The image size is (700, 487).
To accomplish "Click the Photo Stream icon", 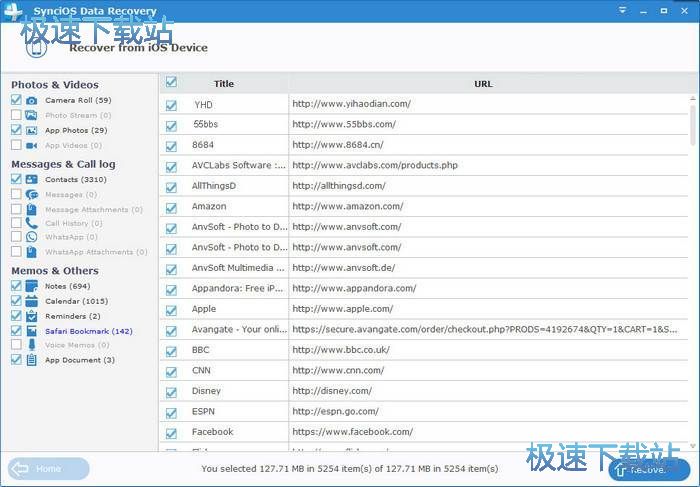I will [x=31, y=115].
